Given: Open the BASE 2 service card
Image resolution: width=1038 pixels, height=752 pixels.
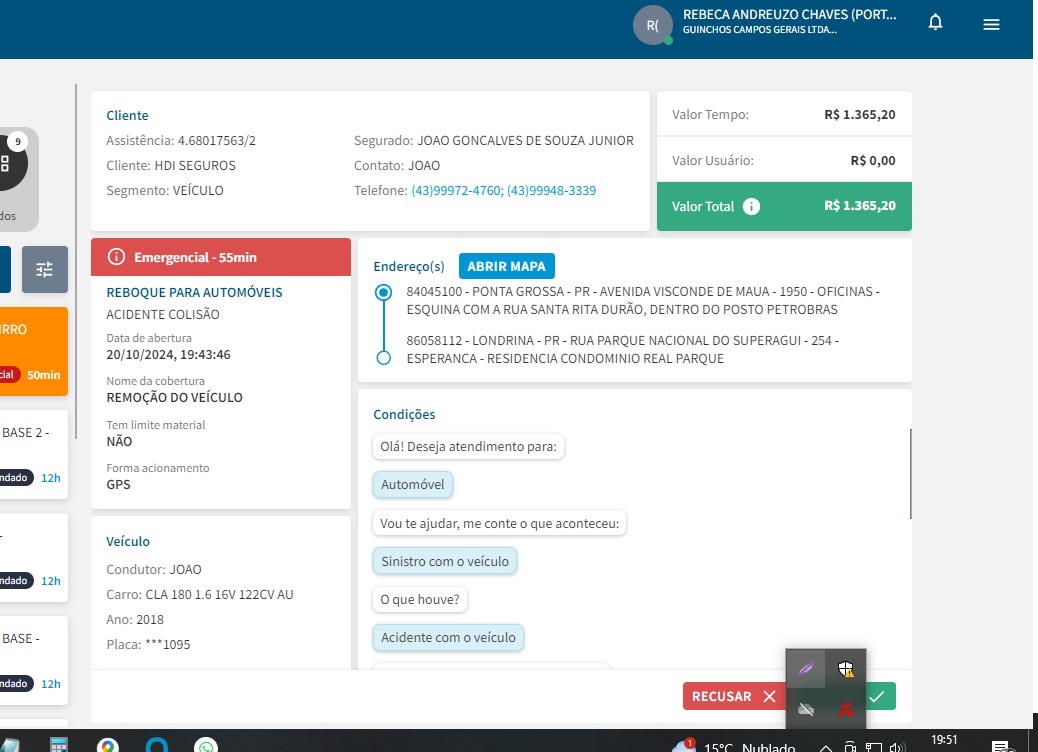Looking at the screenshot, I should 33,455.
